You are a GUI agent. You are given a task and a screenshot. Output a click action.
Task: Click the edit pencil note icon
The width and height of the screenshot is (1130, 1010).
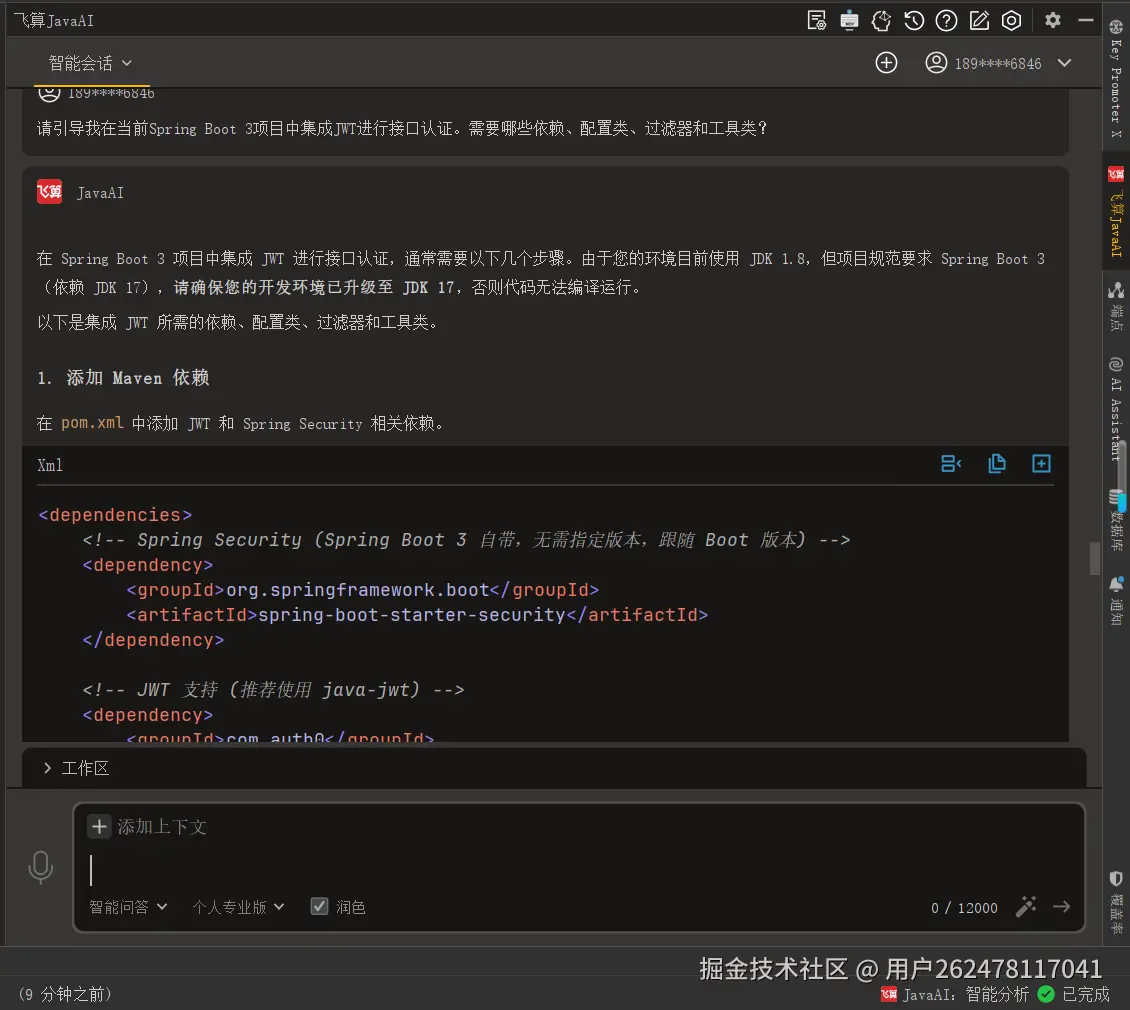pos(979,20)
